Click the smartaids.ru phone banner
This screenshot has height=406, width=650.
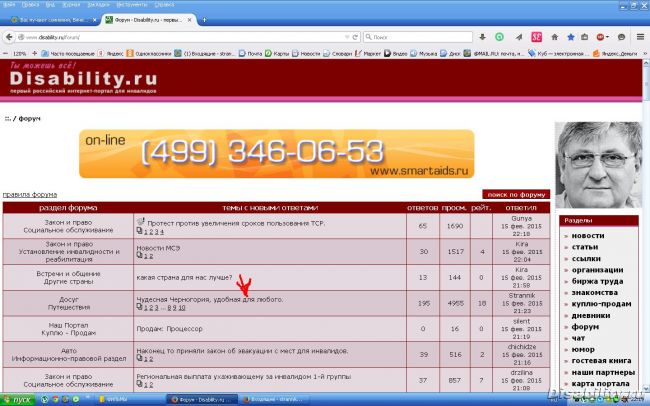pyautogui.click(x=276, y=154)
